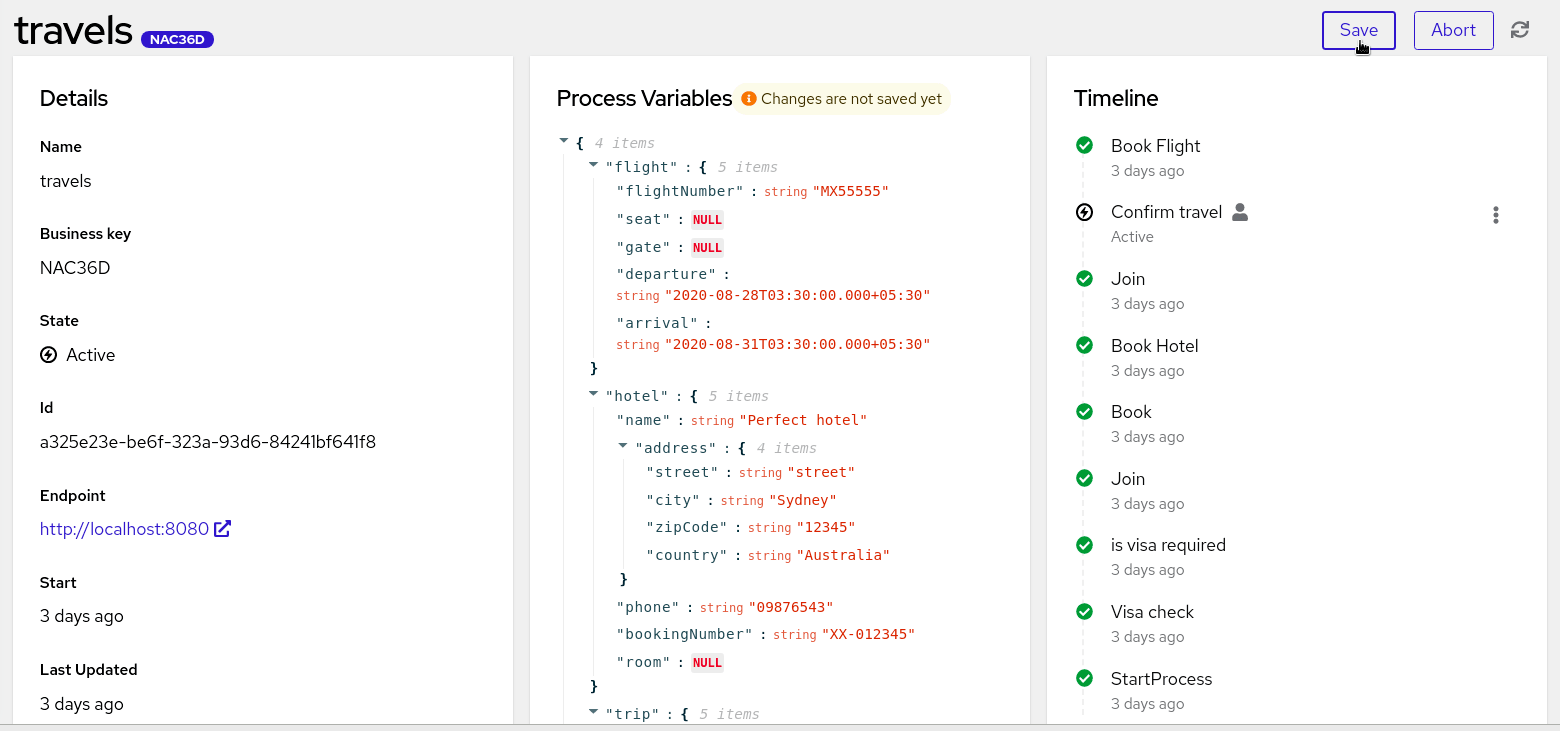This screenshot has width=1560, height=731.
Task: Click the travels page title
Action: click(73, 30)
